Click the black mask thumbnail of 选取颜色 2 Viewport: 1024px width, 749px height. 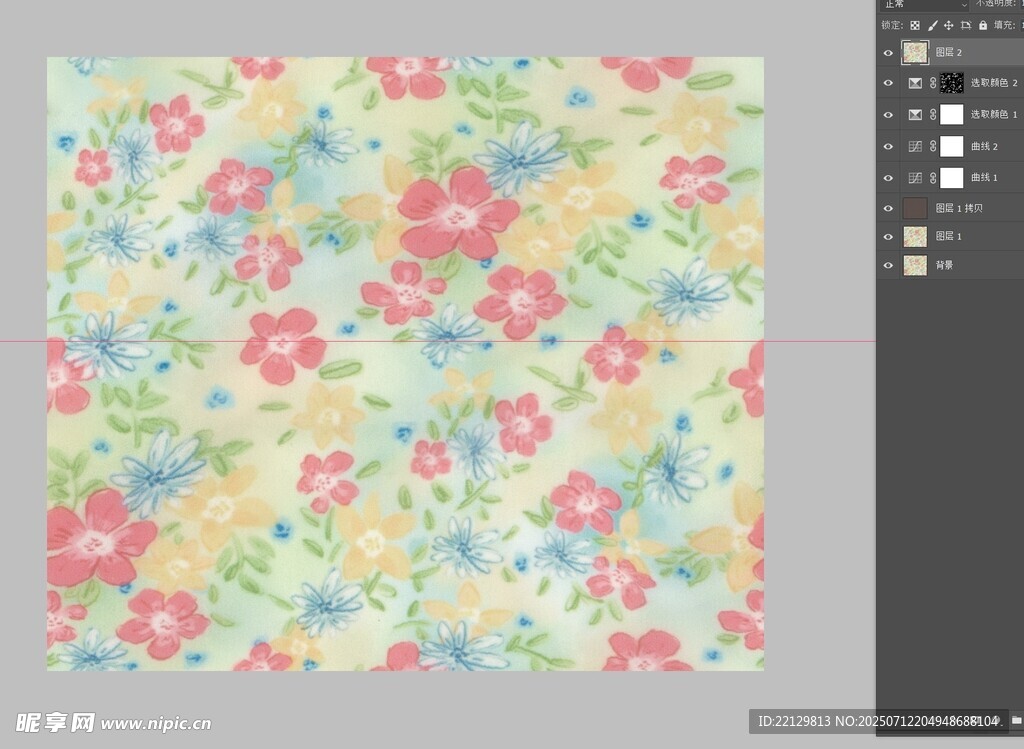click(952, 83)
